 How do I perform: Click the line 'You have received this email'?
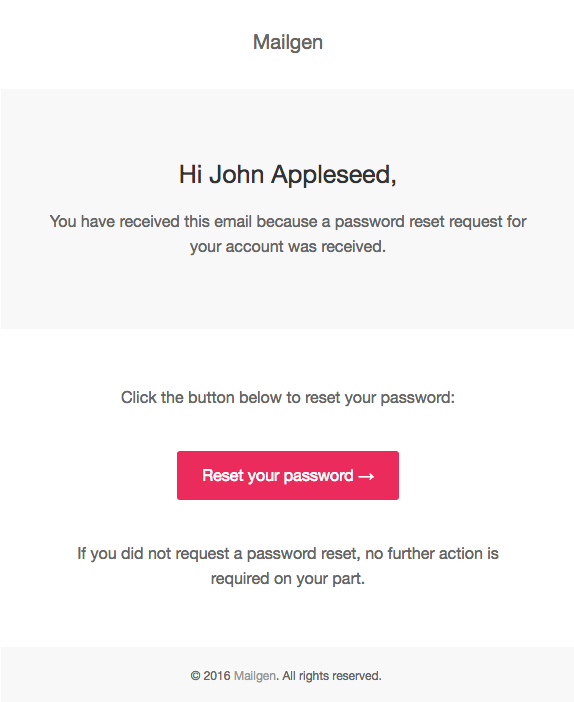[x=287, y=222]
